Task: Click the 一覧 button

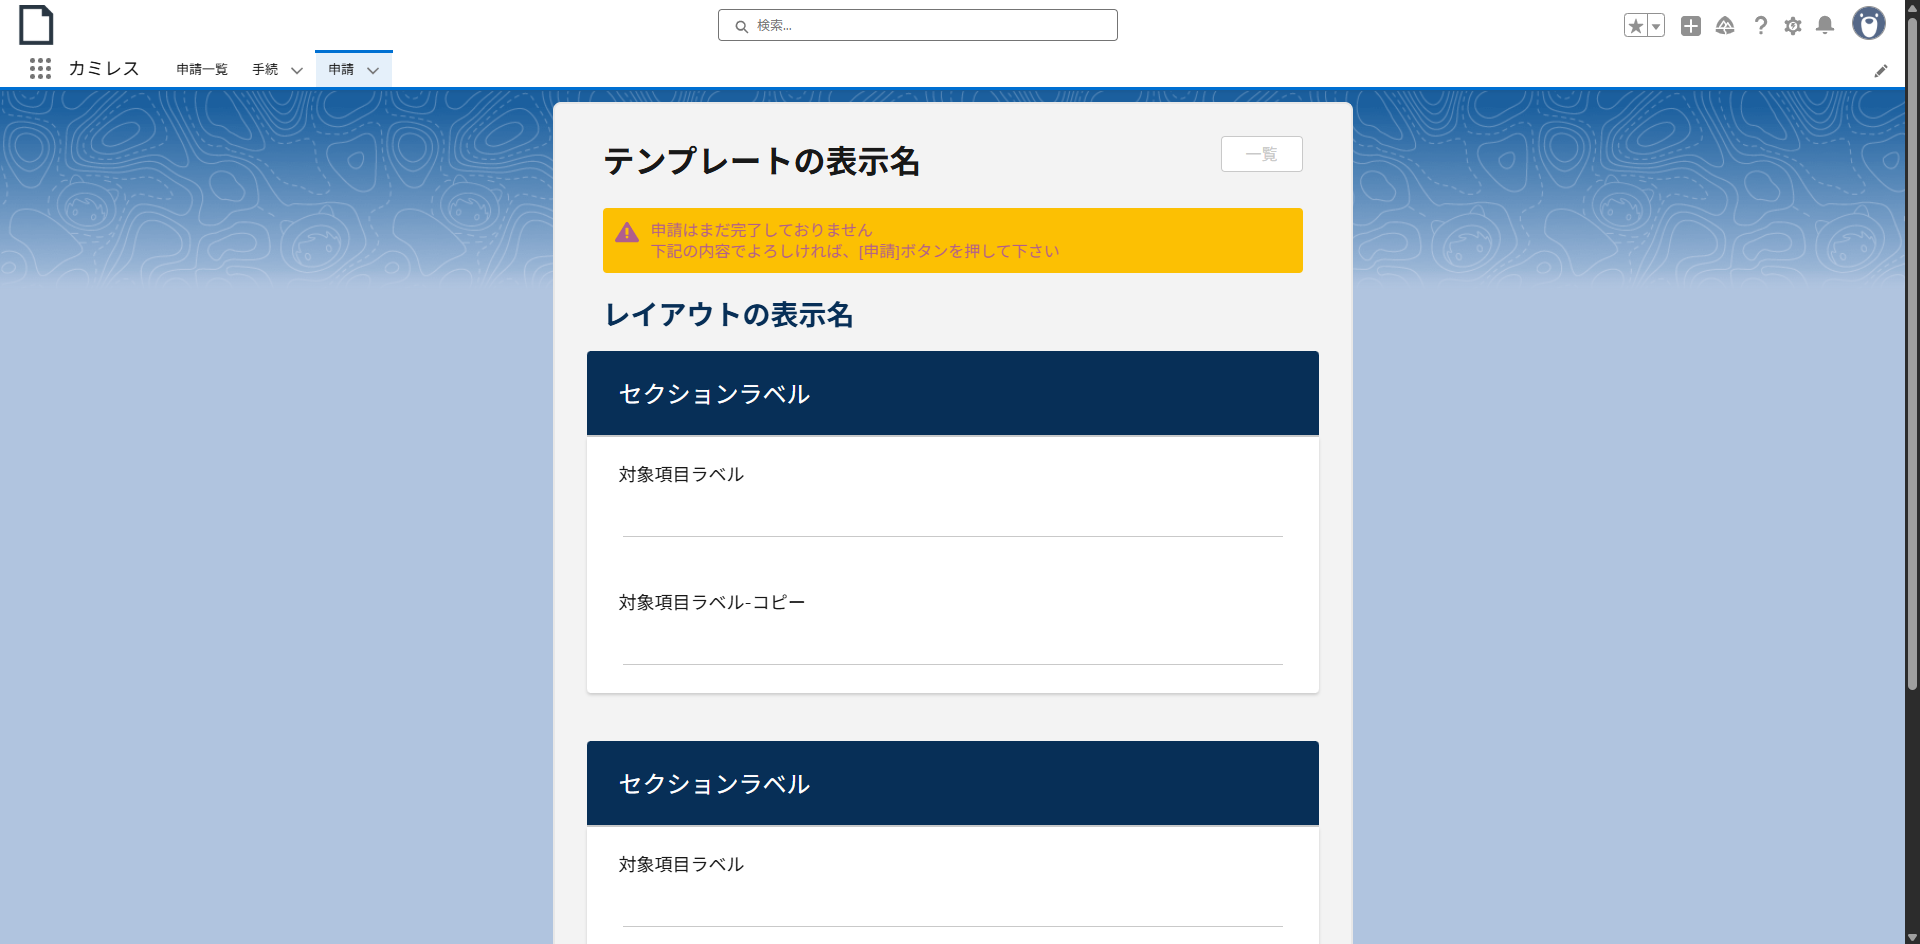Action: (1261, 154)
